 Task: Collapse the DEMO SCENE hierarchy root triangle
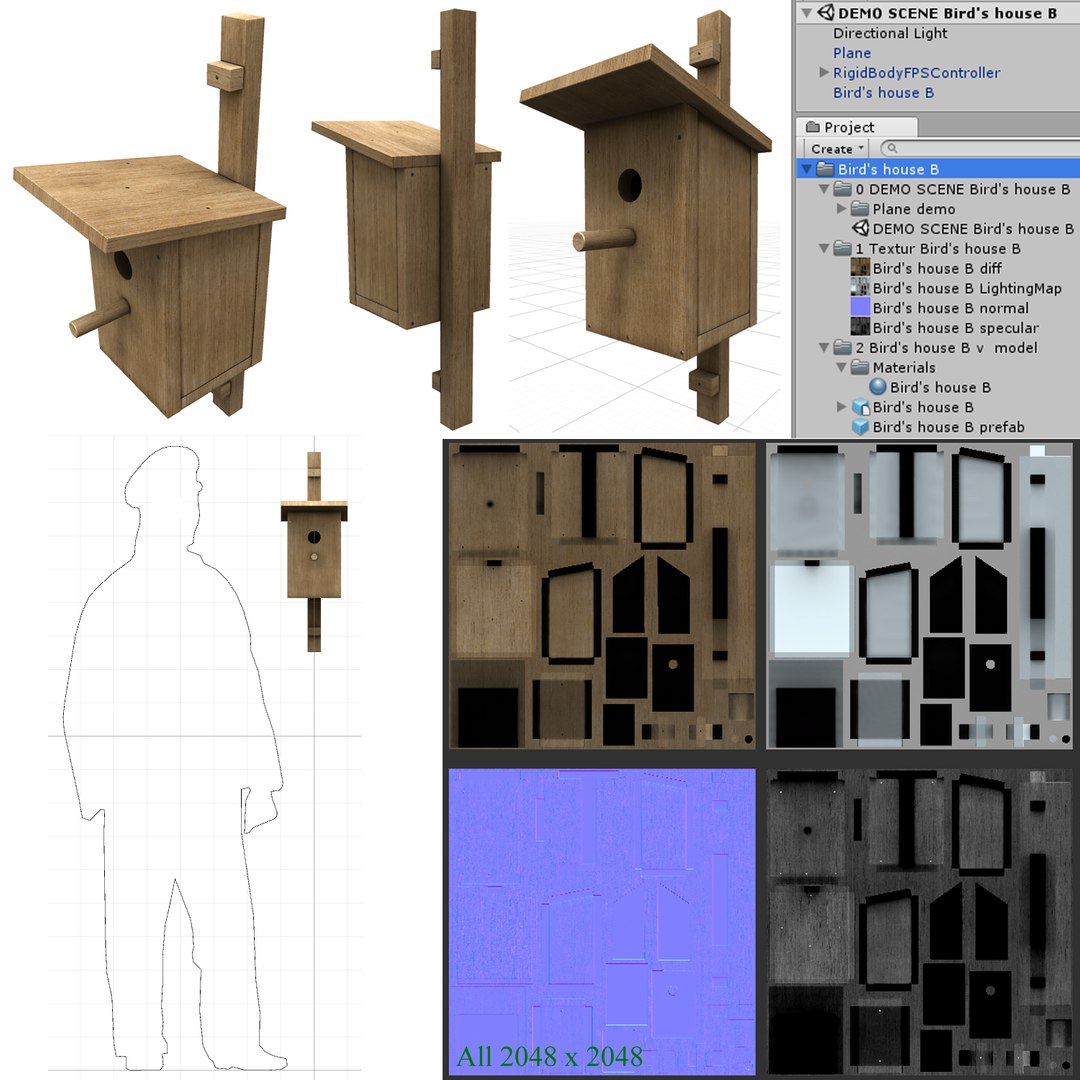(807, 13)
